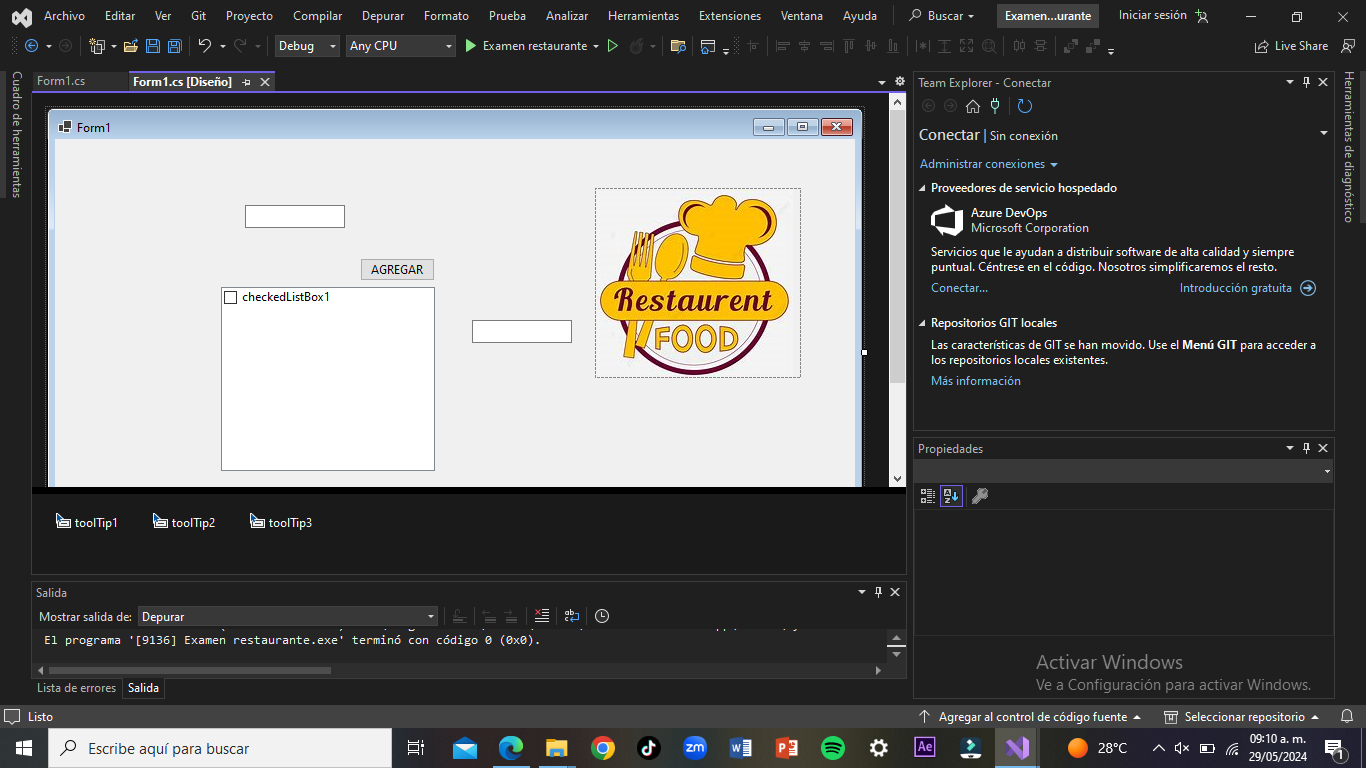The height and width of the screenshot is (768, 1366).
Task: Click the horizontal scrollbar in the Salida panel
Action: coord(190,670)
